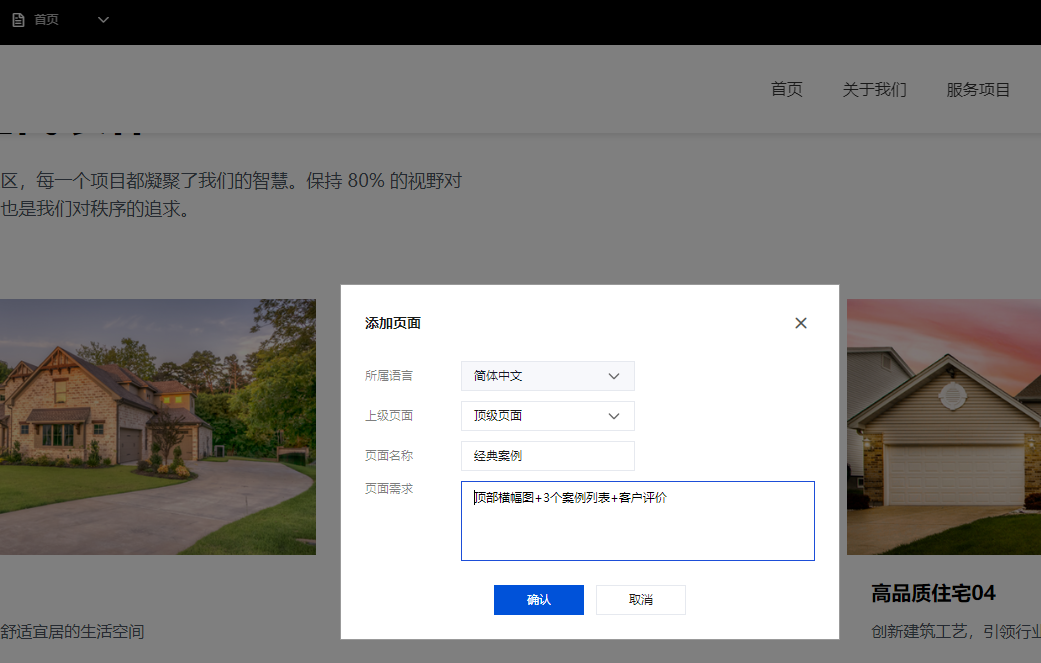Open the 上级页面 dropdown showing 顶级页面
1041x663 pixels.
click(547, 416)
